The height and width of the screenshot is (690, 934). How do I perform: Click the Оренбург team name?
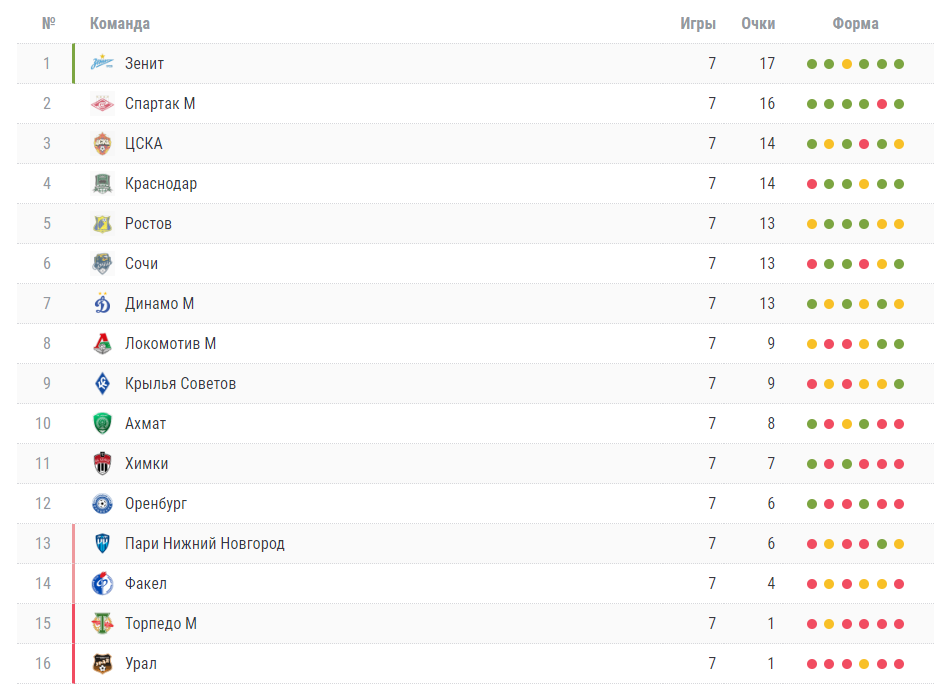(x=155, y=503)
